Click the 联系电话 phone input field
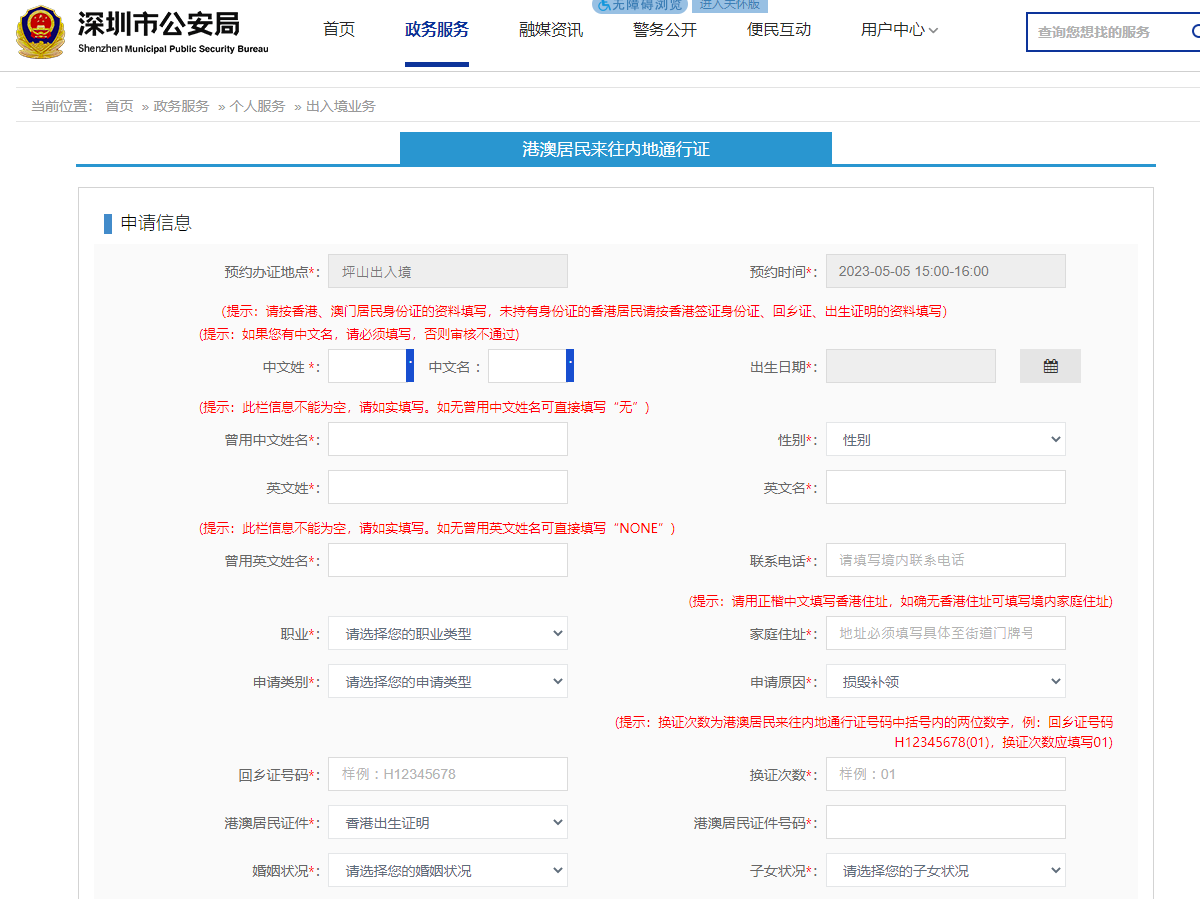1200x899 pixels. [x=945, y=560]
